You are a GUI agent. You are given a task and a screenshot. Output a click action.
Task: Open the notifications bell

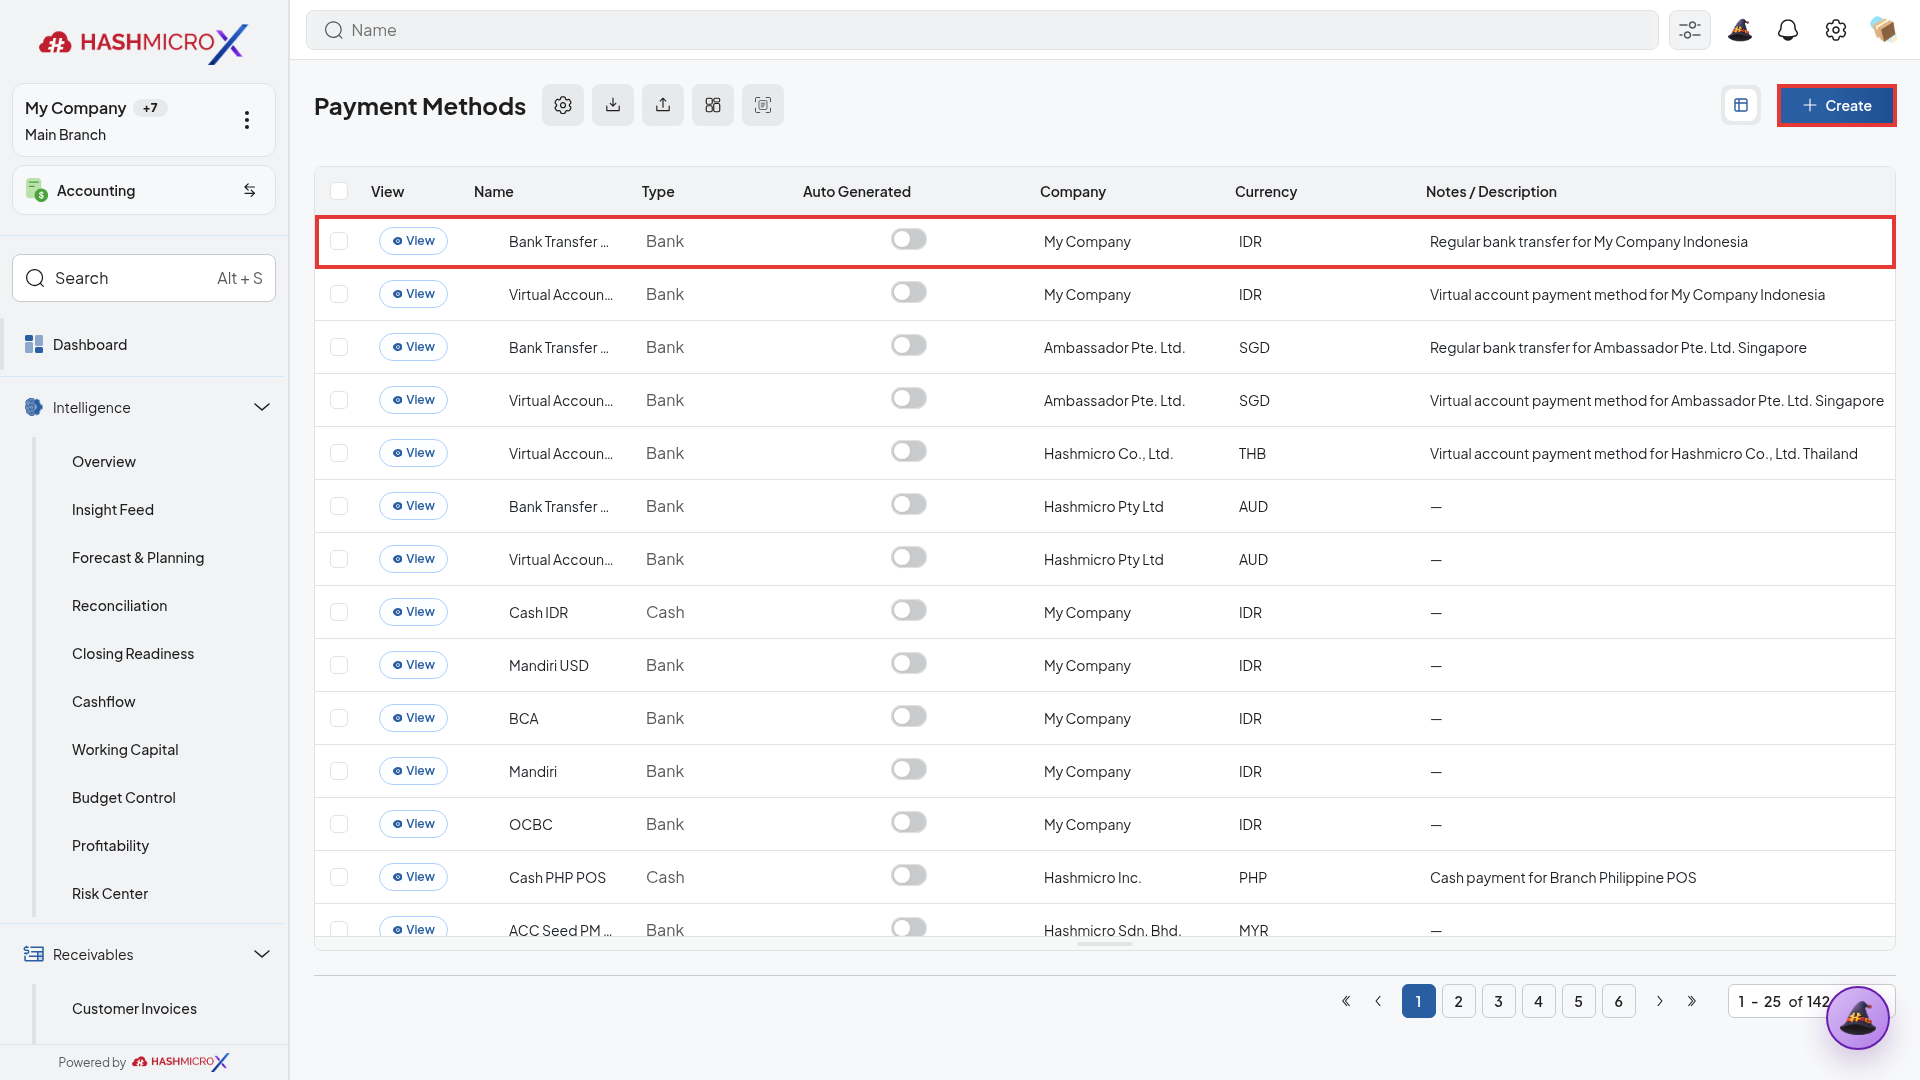tap(1788, 30)
